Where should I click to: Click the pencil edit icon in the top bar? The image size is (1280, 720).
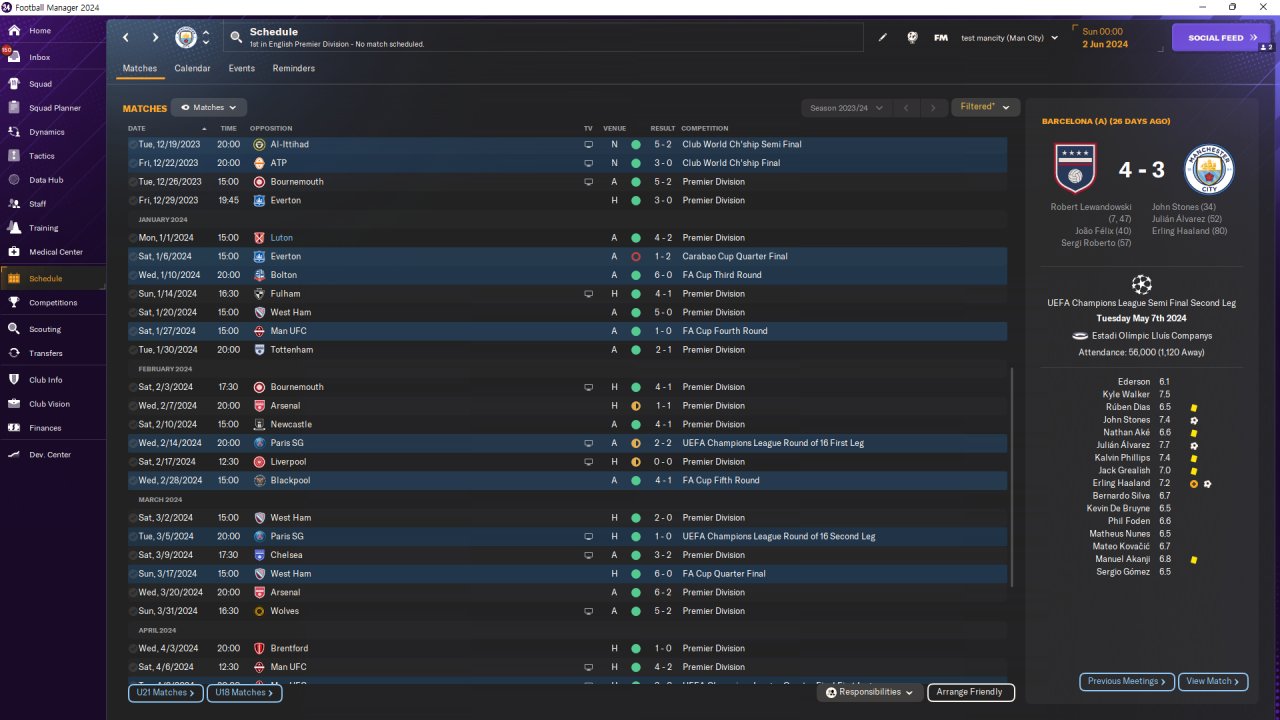click(x=883, y=38)
